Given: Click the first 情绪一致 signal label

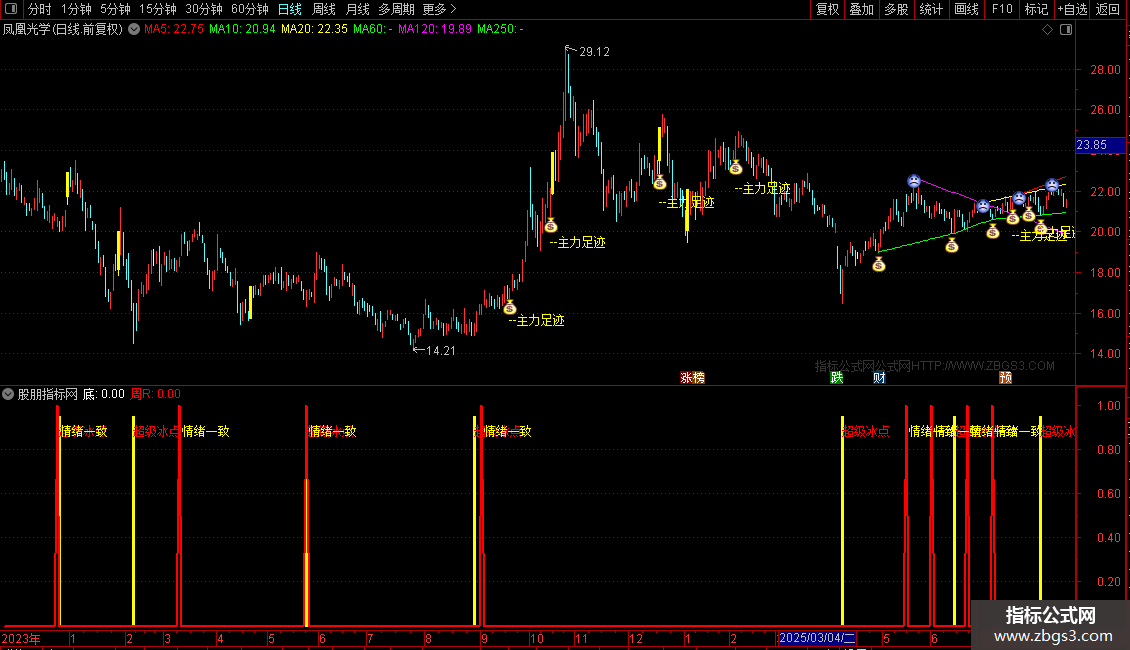Looking at the screenshot, I should pos(84,431).
